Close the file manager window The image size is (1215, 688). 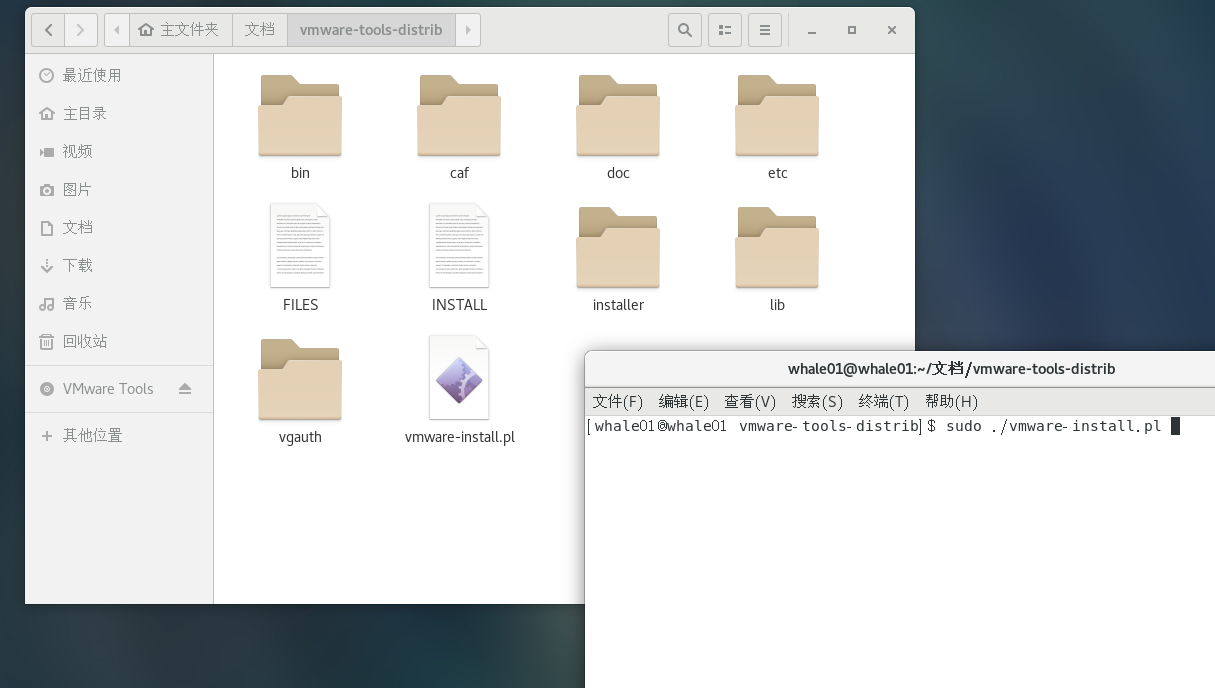pyautogui.click(x=892, y=30)
